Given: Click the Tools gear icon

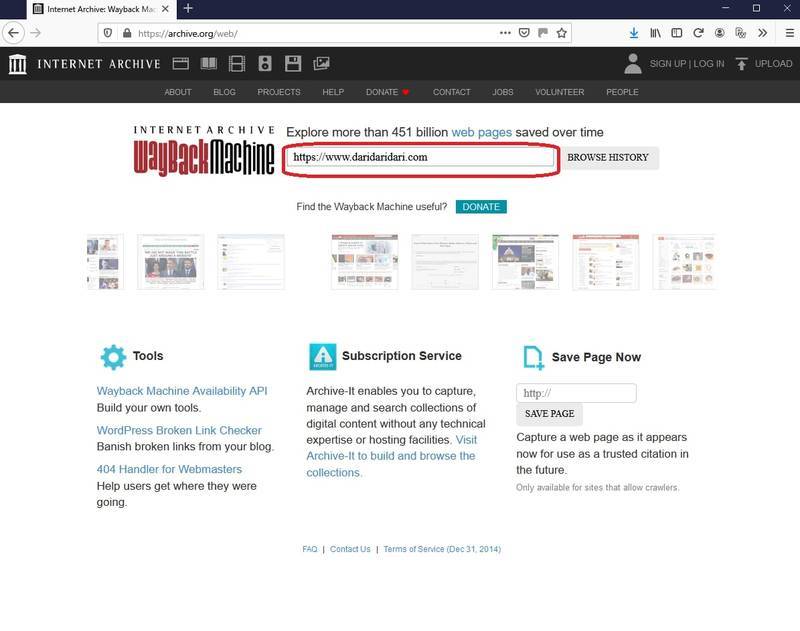Looking at the screenshot, I should click(113, 357).
